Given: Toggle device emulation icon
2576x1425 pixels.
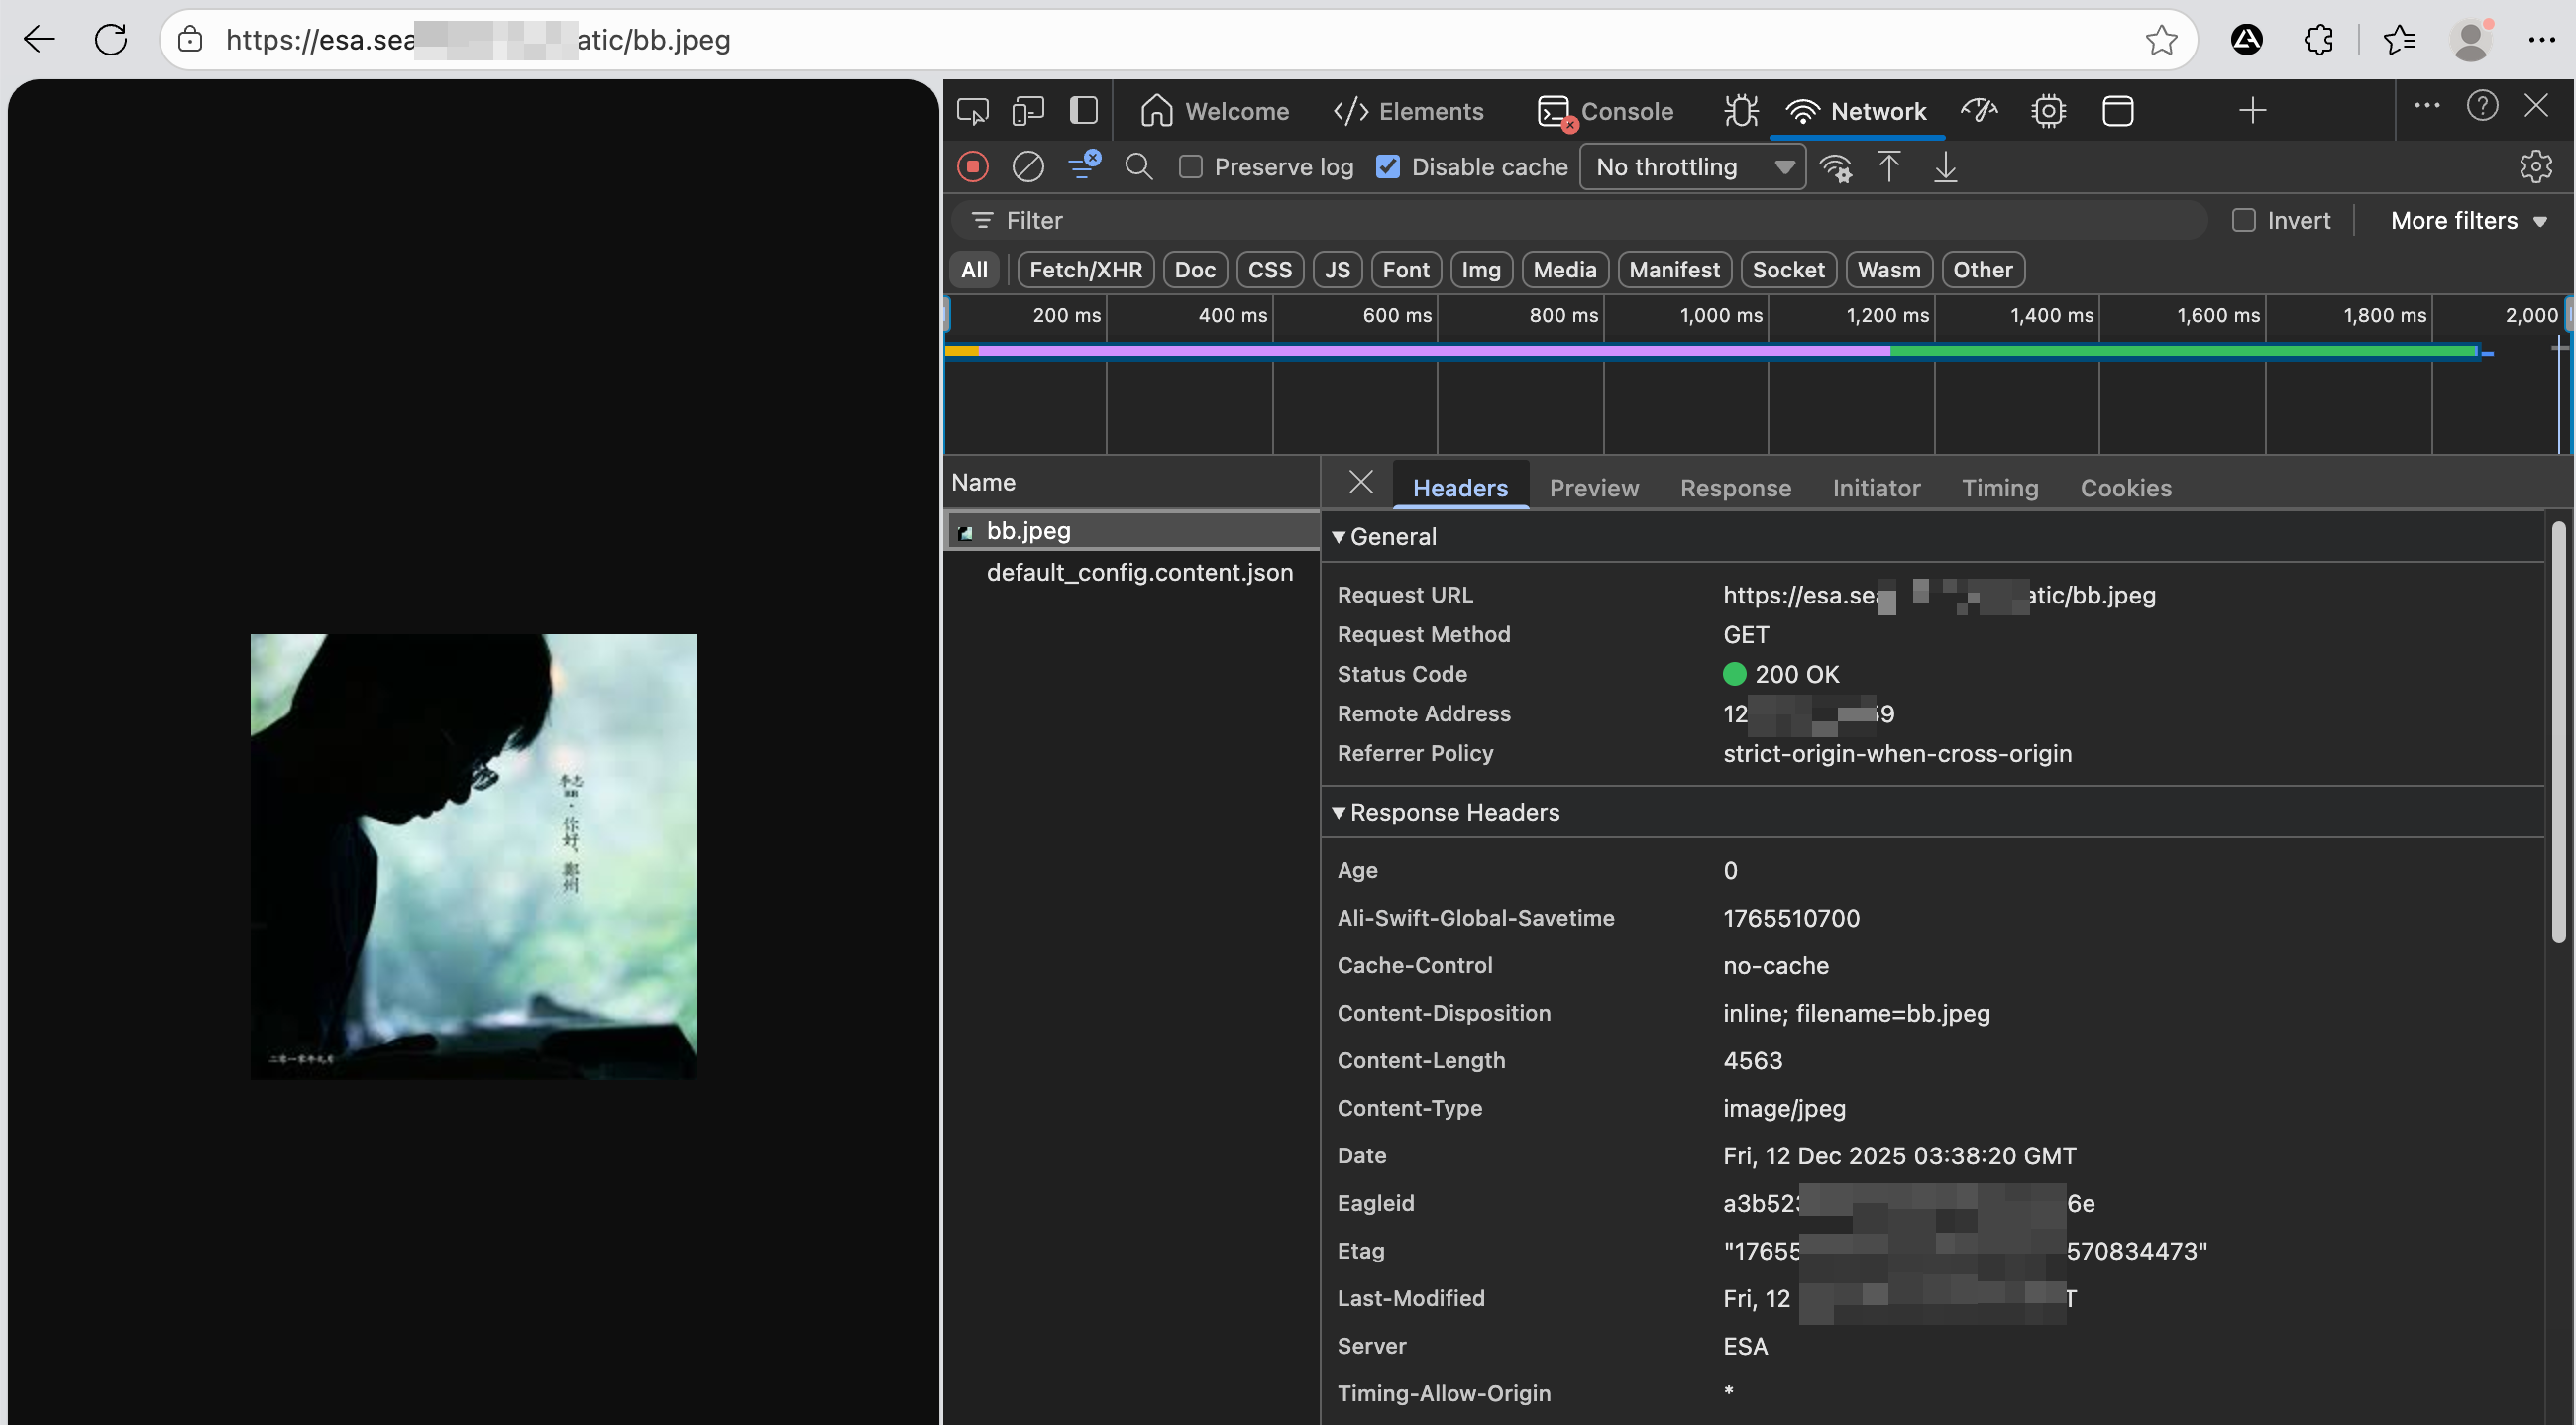Looking at the screenshot, I should coord(1027,111).
